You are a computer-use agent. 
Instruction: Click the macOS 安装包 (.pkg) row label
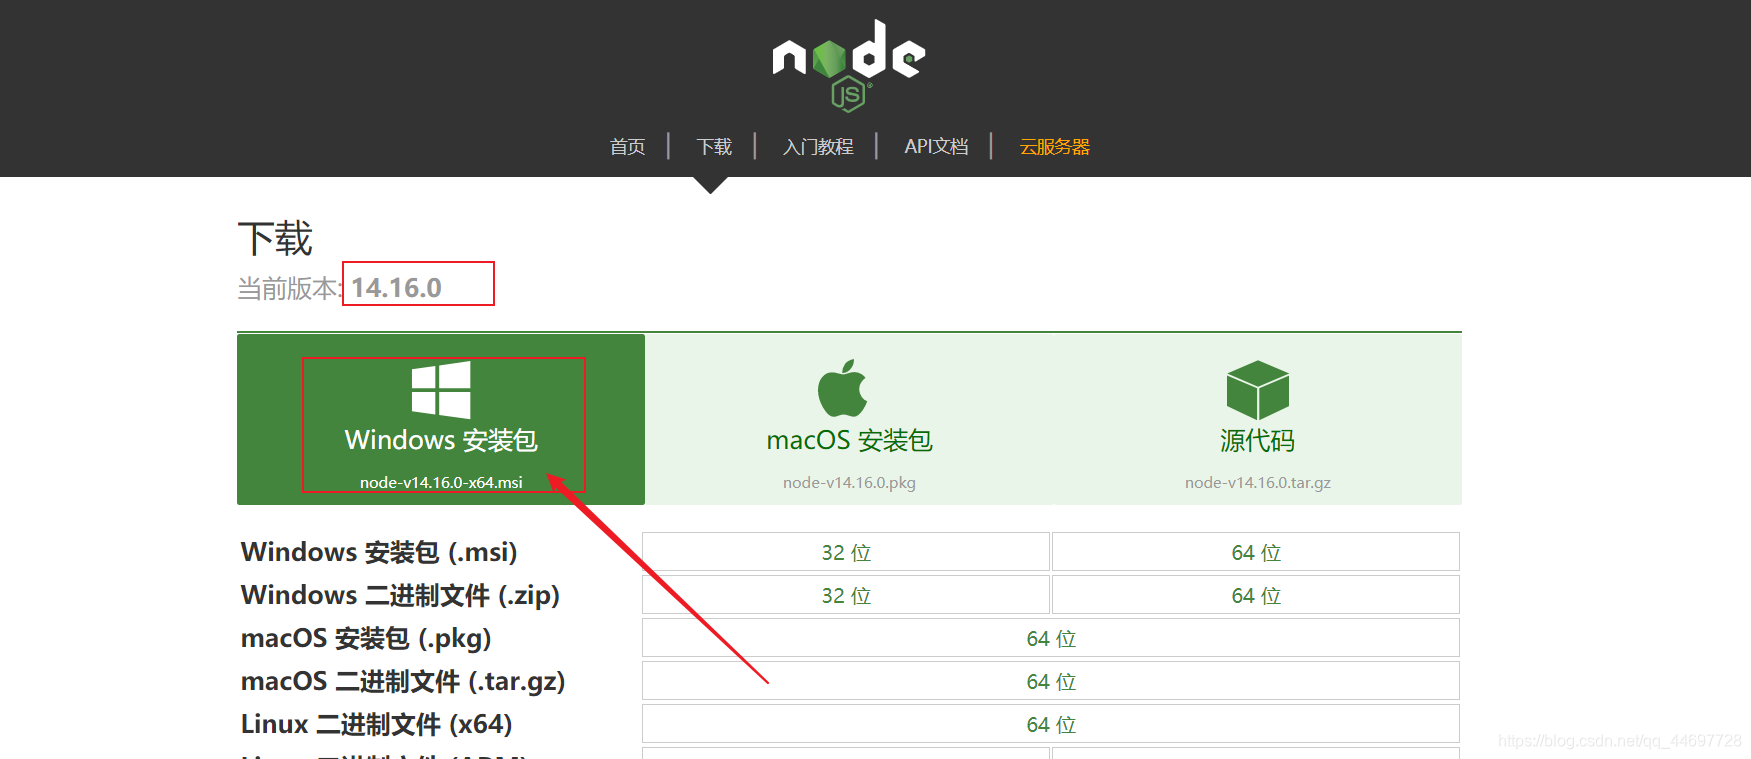pyautogui.click(x=366, y=638)
